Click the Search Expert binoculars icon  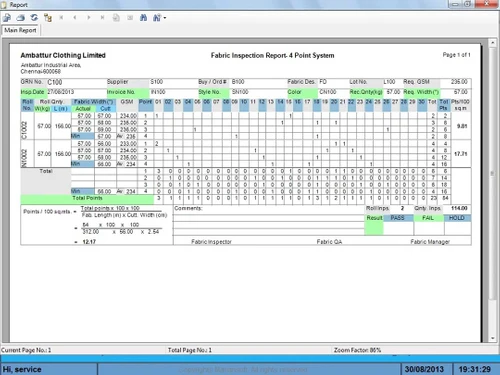[157, 18]
